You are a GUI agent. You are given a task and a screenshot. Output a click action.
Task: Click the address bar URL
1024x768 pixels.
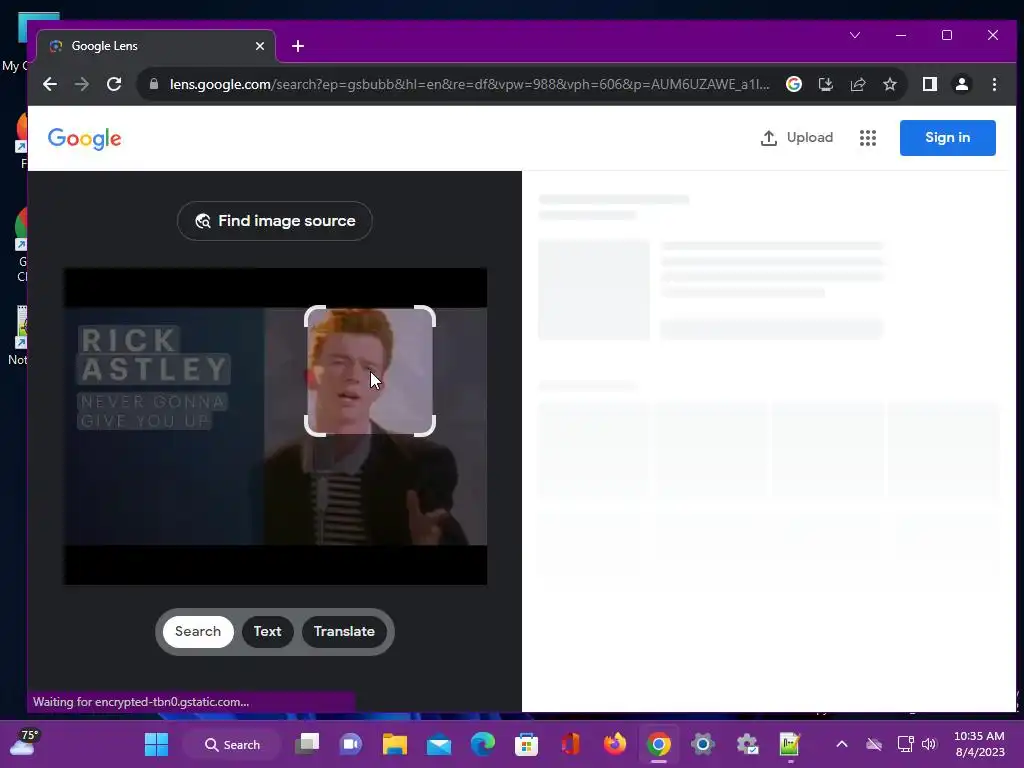470,84
